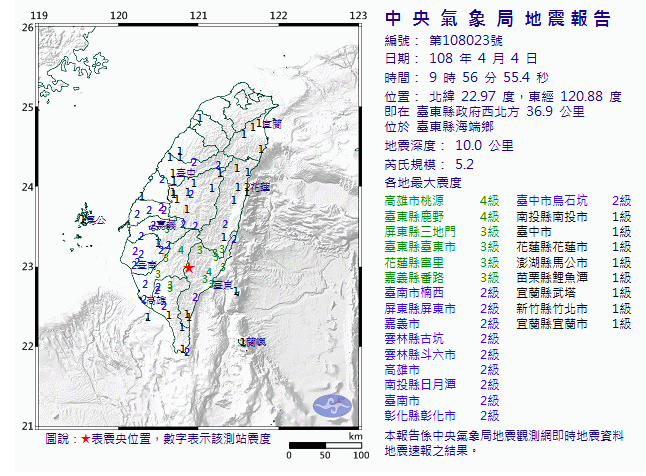The image size is (646, 476).
Task: Click the 花蓮 city label on the map
Action: 260,187
